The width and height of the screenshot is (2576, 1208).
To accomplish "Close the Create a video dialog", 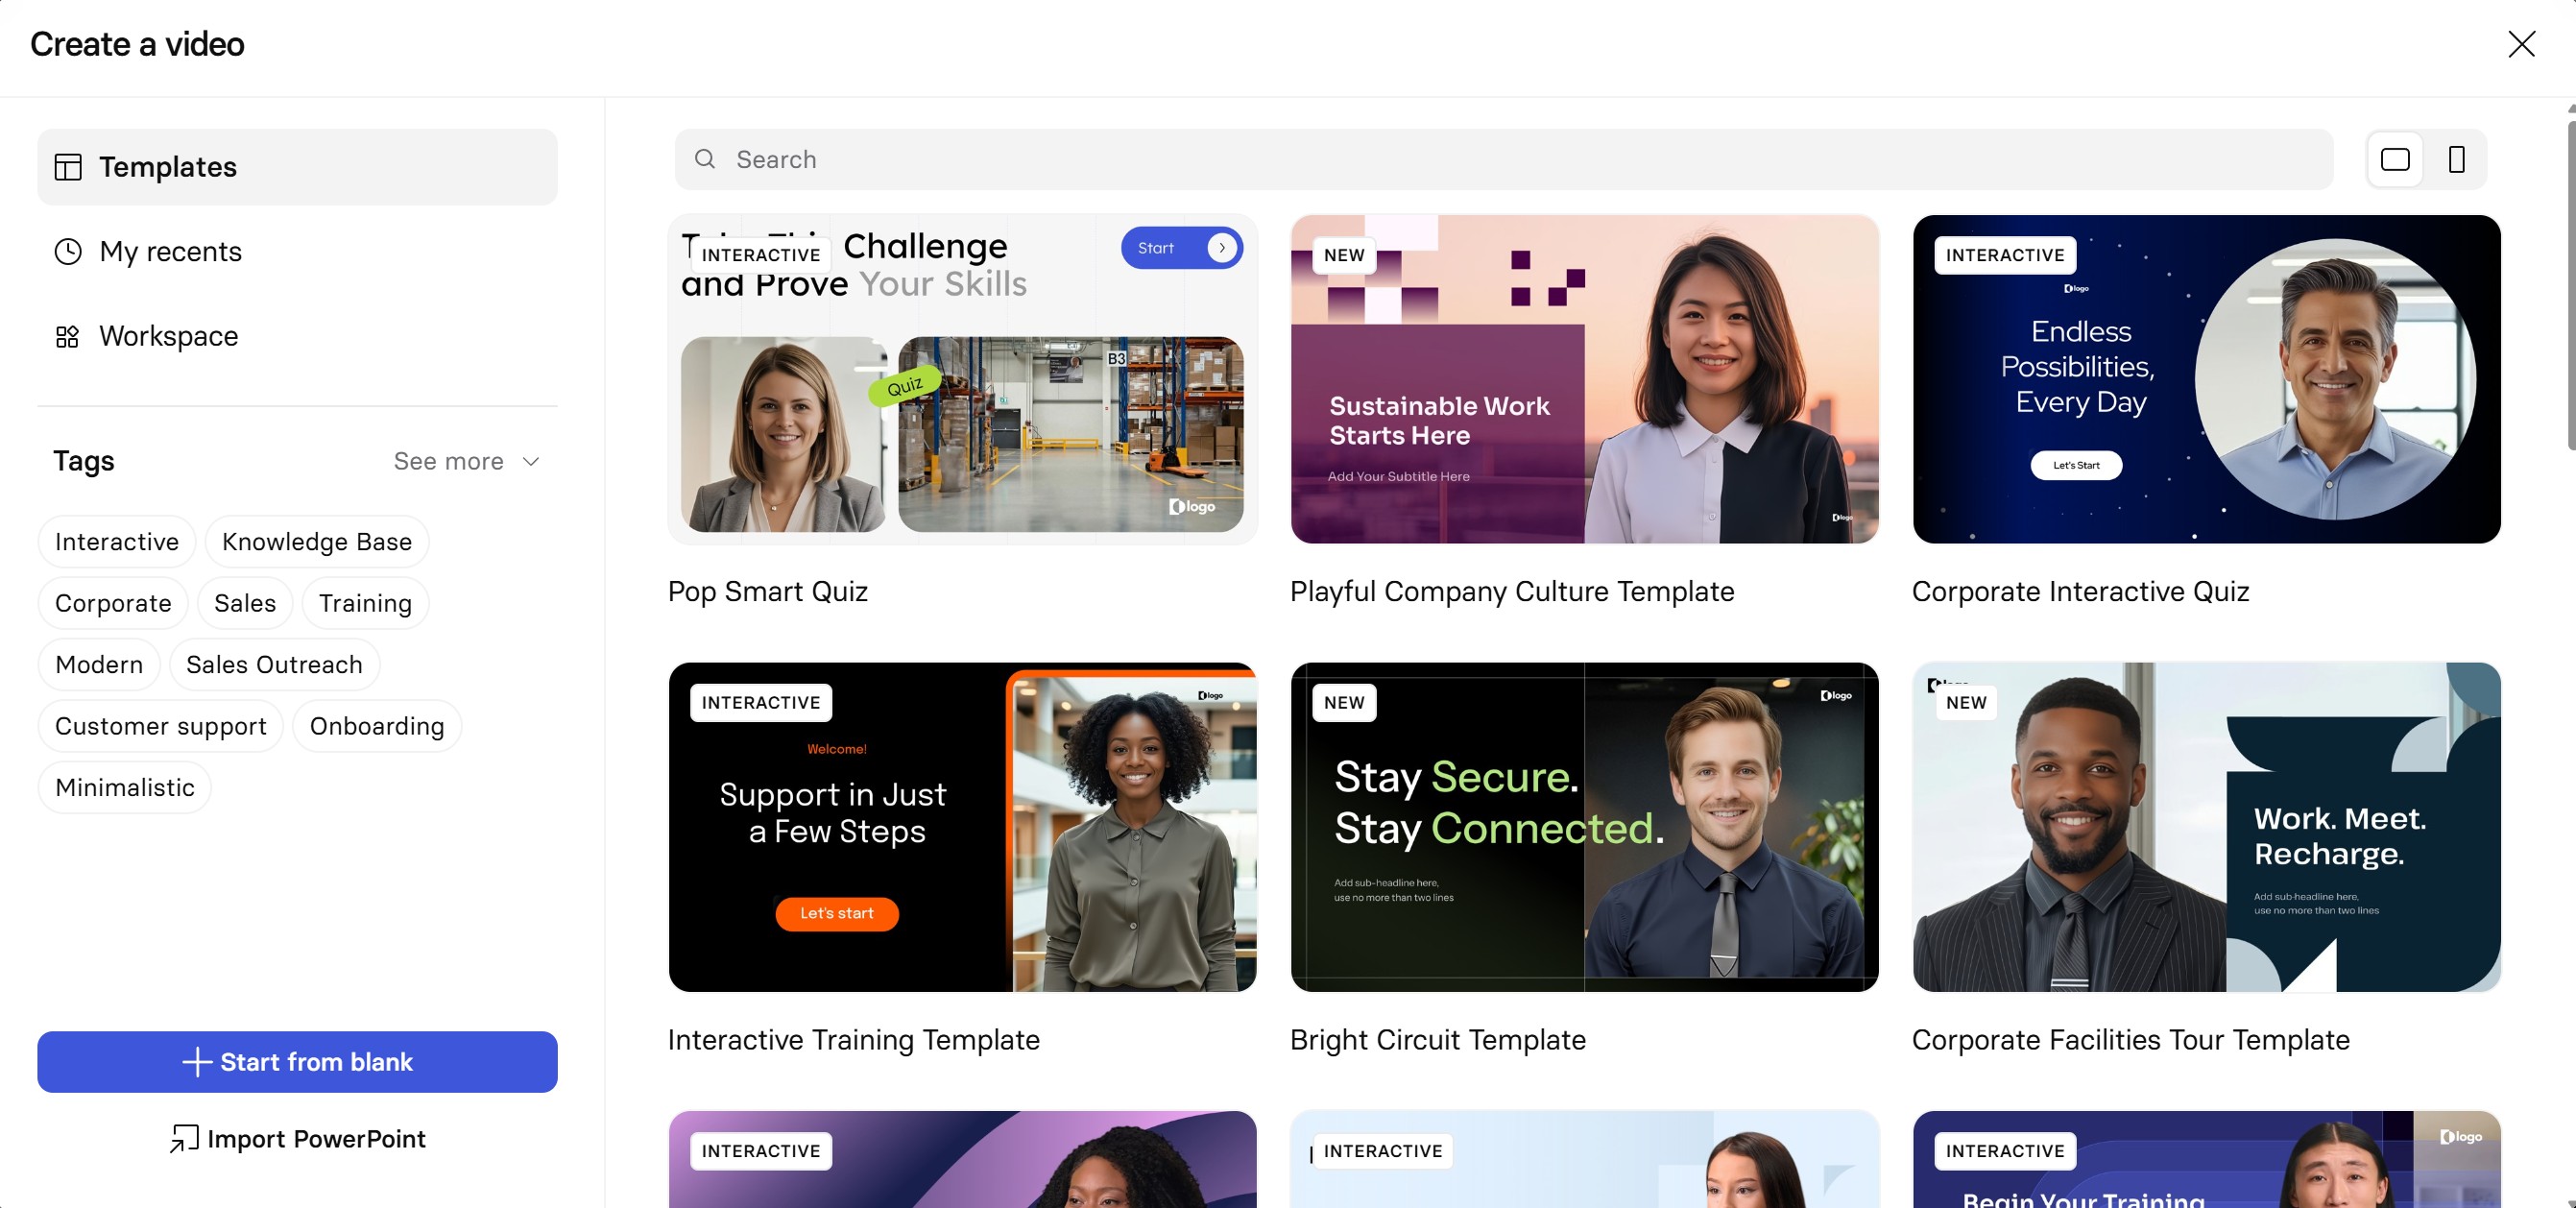I will click(2521, 44).
